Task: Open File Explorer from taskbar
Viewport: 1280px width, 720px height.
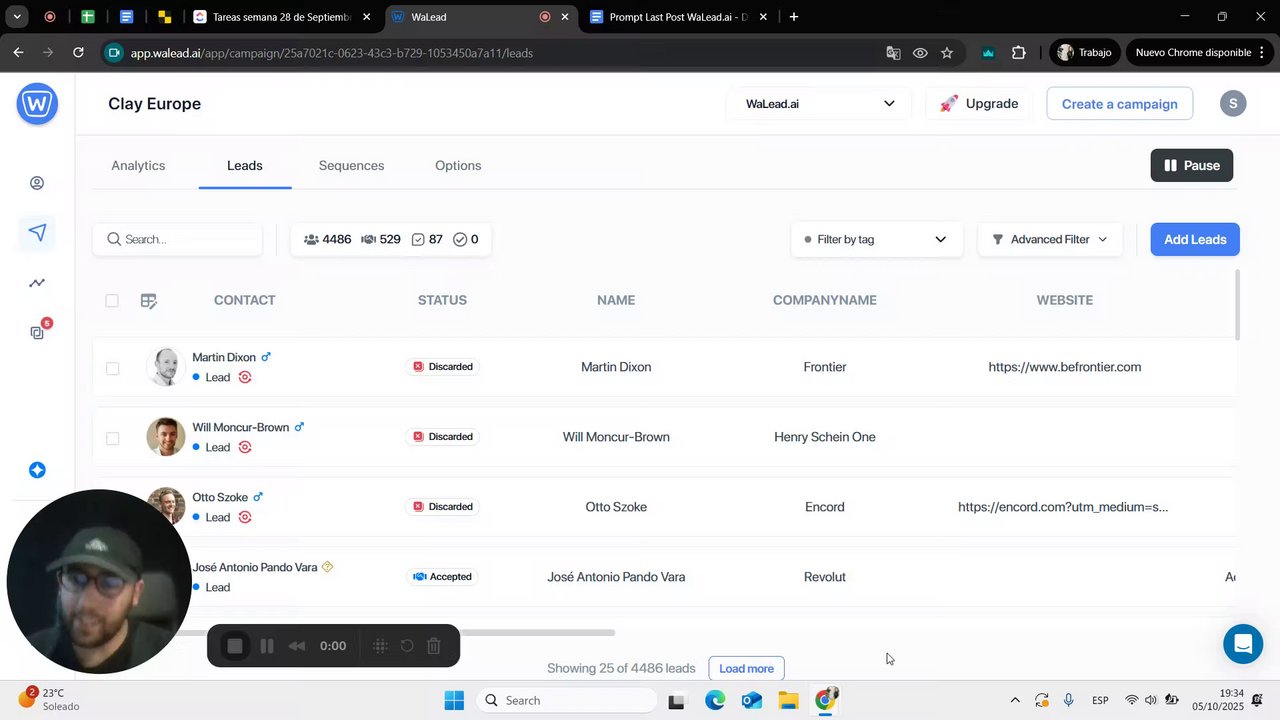Action: (788, 700)
